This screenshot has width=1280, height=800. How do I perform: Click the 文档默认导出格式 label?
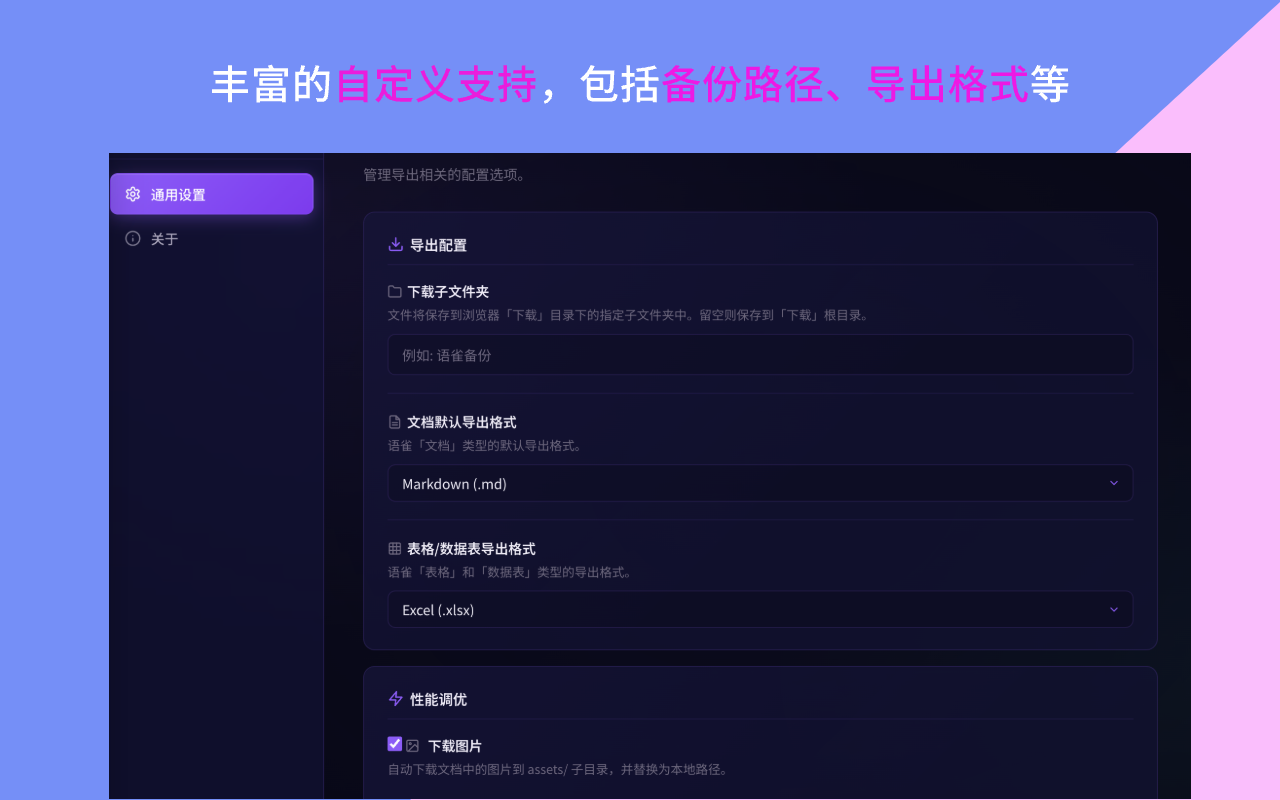[462, 423]
